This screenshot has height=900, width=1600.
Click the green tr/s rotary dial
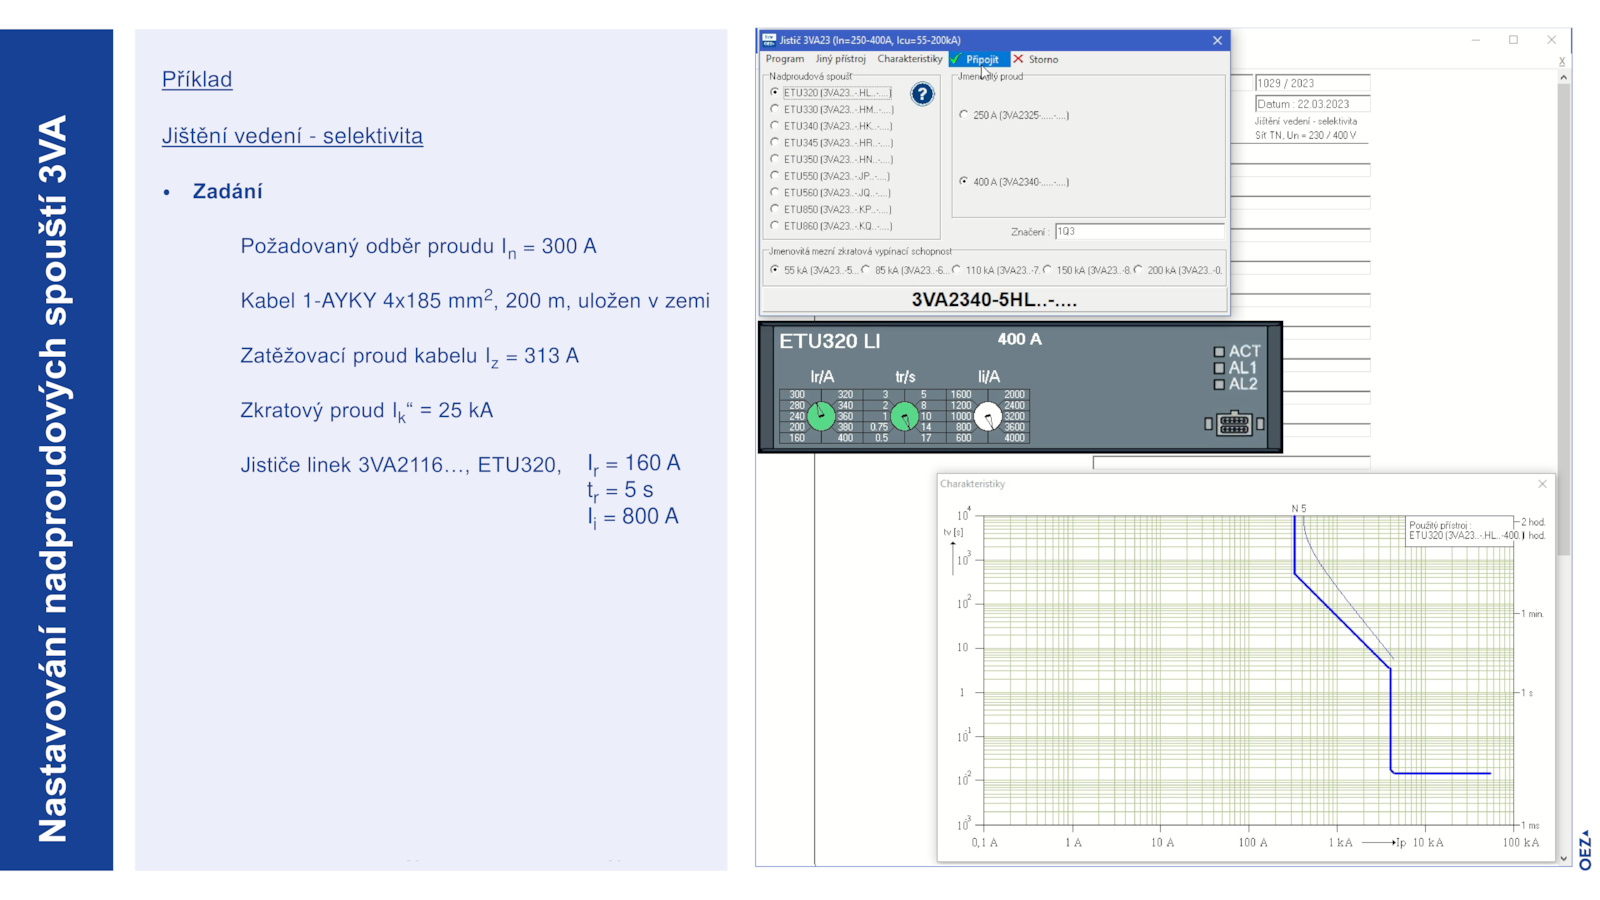904,415
